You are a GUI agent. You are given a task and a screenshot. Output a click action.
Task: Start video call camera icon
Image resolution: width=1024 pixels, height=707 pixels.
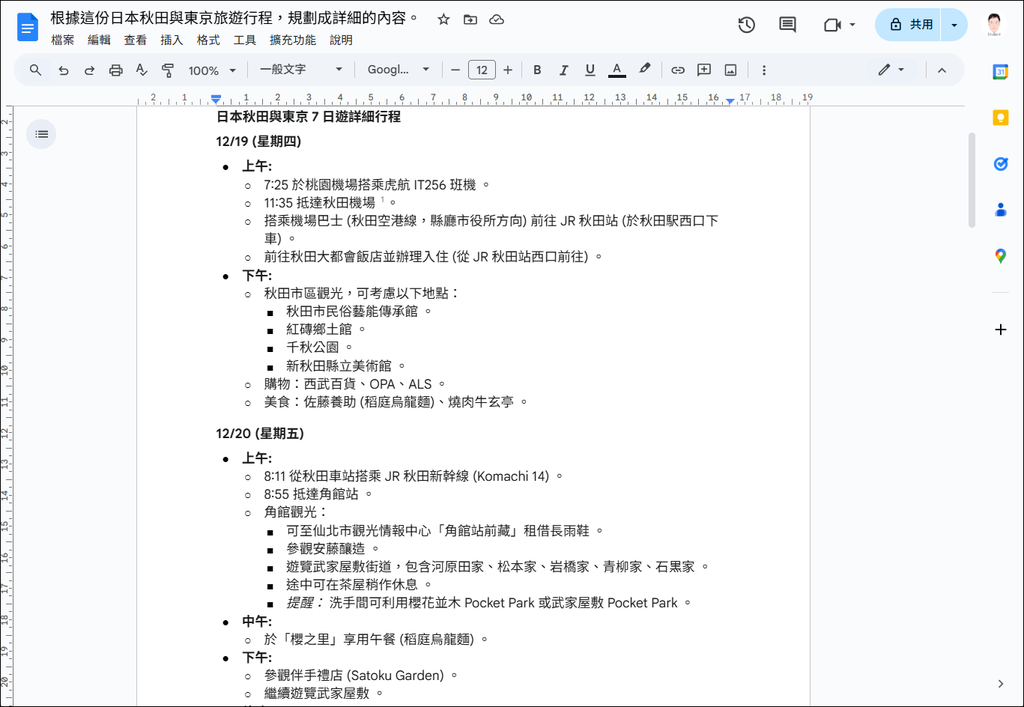(832, 25)
